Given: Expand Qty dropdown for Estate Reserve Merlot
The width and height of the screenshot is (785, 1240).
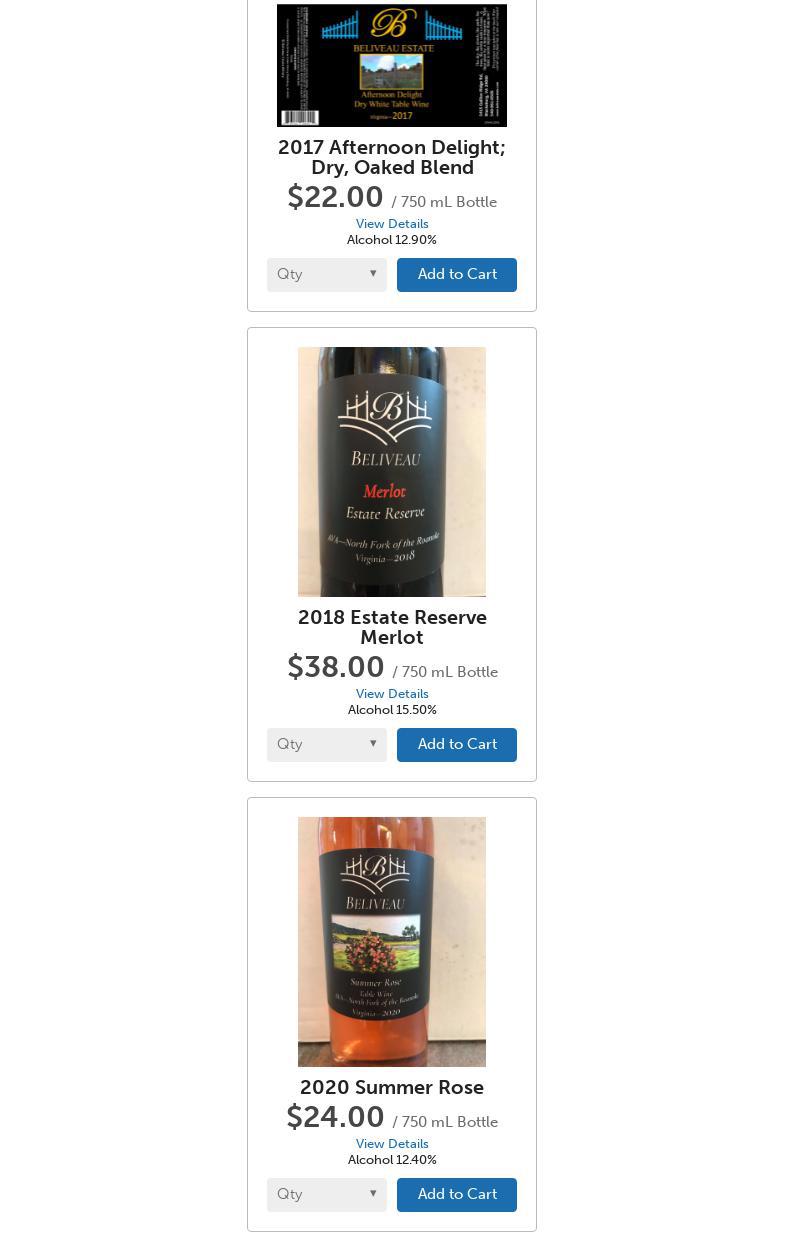Looking at the screenshot, I should (326, 745).
